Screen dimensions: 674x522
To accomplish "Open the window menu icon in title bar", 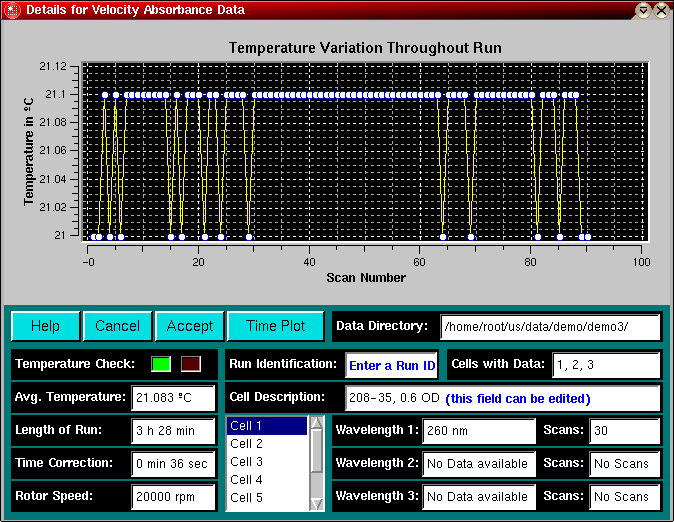I will point(12,10).
